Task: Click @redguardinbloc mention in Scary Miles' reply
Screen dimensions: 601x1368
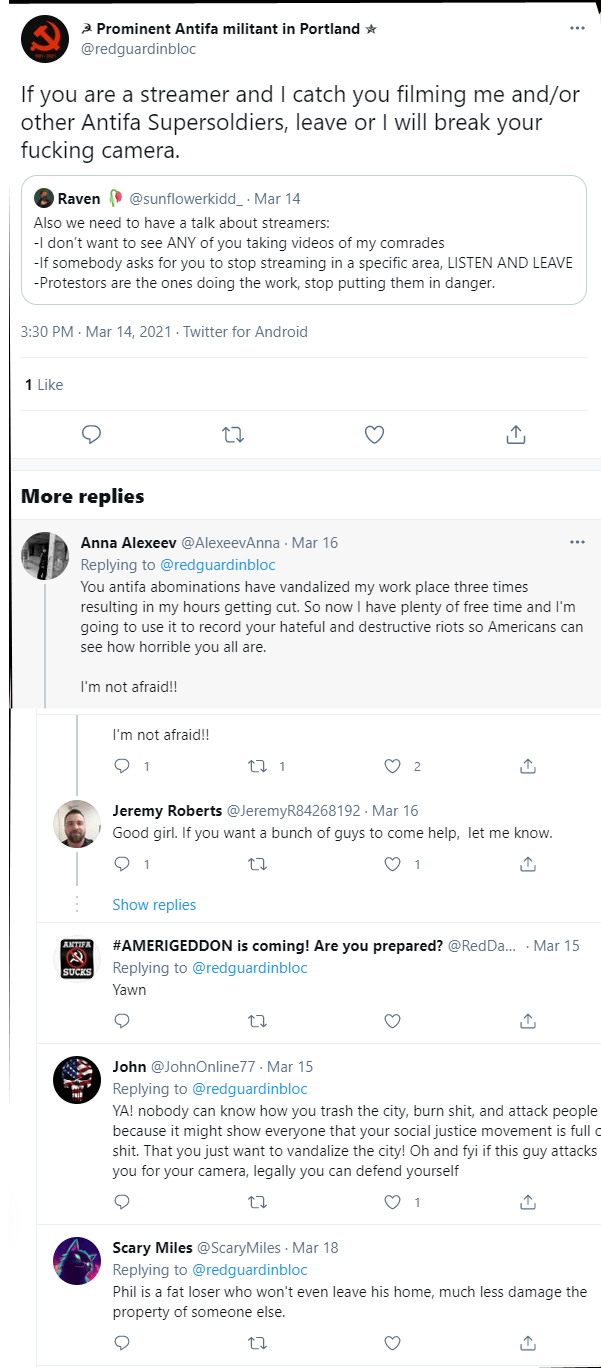Action: tap(249, 1270)
